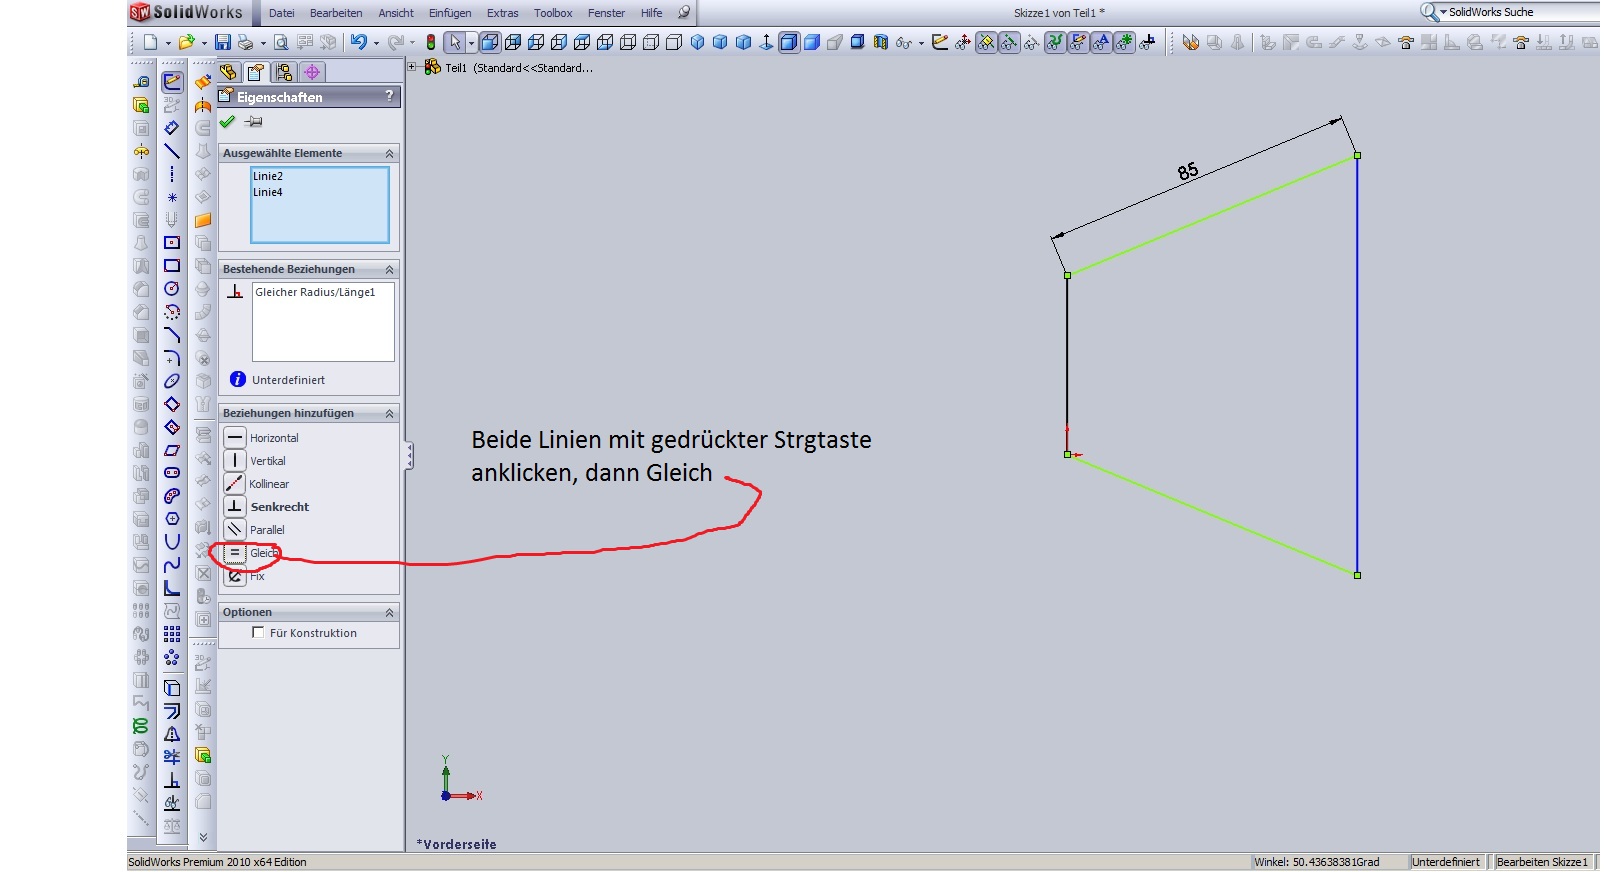Select the Circle sketch tool
Image resolution: width=1604 pixels, height=872 pixels.
[x=172, y=289]
